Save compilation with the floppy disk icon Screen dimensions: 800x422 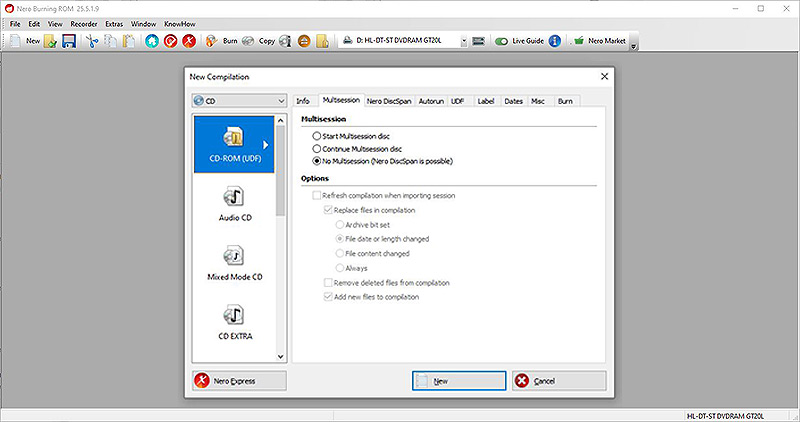click(x=69, y=41)
